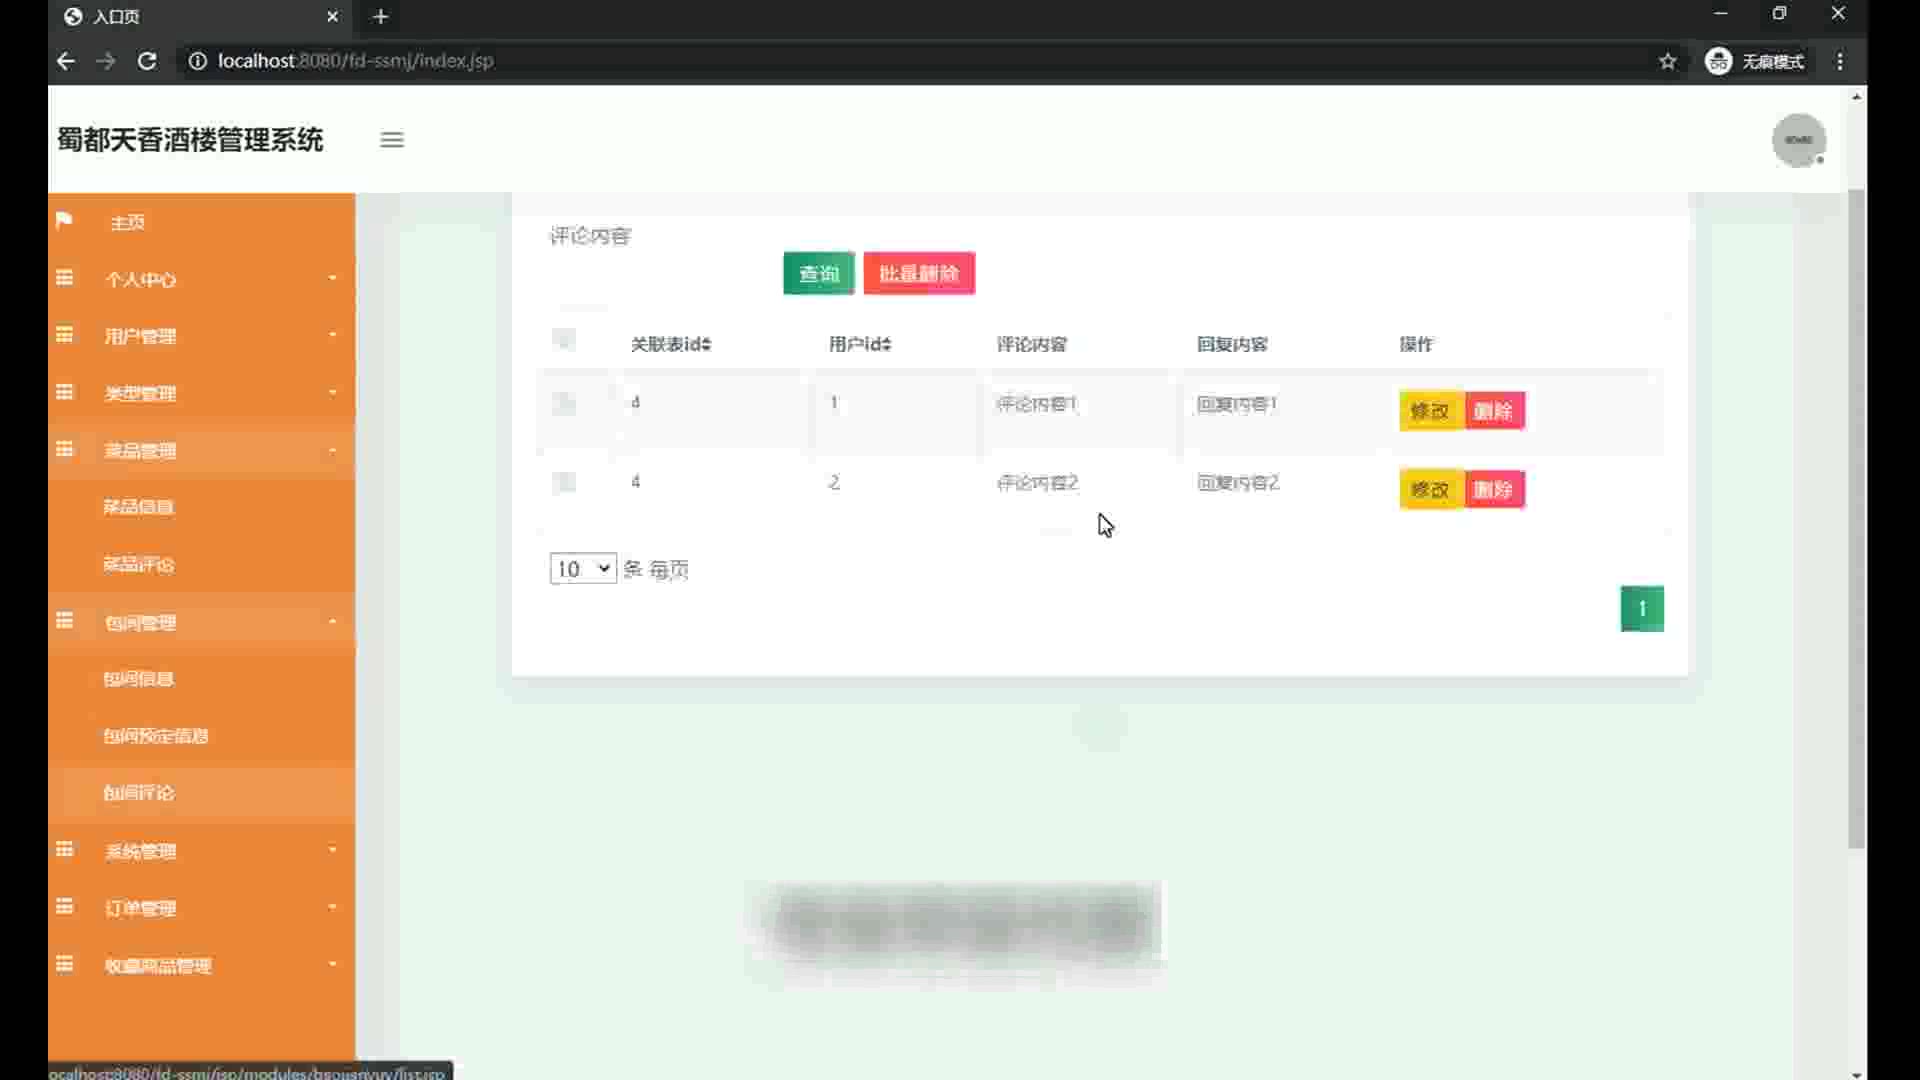
Task: Collapse the 包间管理 arrow
Action: [333, 621]
